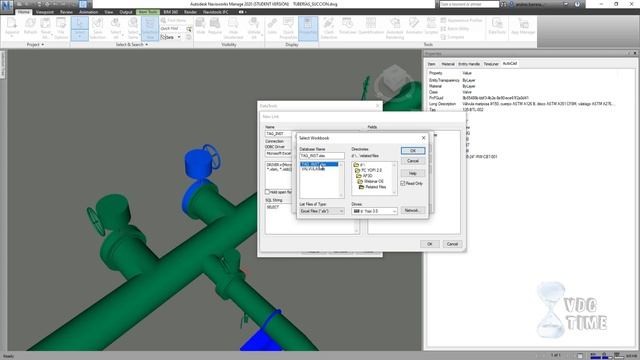This screenshot has width=640, height=360.
Task: Switch to the Output ribbon tab
Action: 126,12
